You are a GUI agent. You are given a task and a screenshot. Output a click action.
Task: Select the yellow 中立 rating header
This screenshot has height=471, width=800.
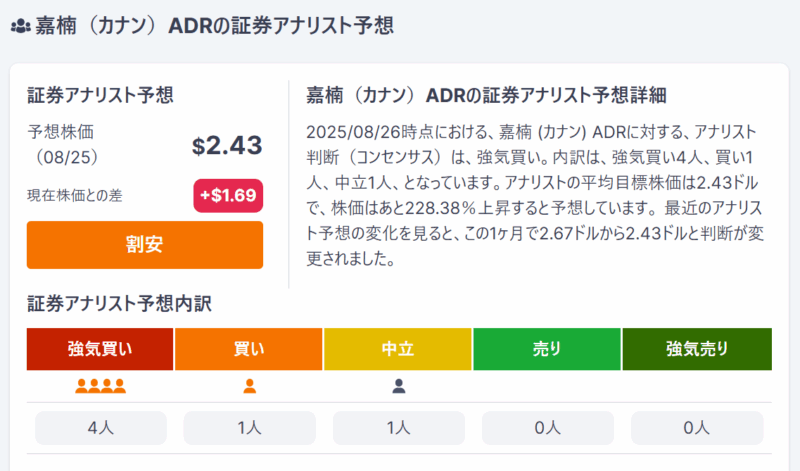398,349
